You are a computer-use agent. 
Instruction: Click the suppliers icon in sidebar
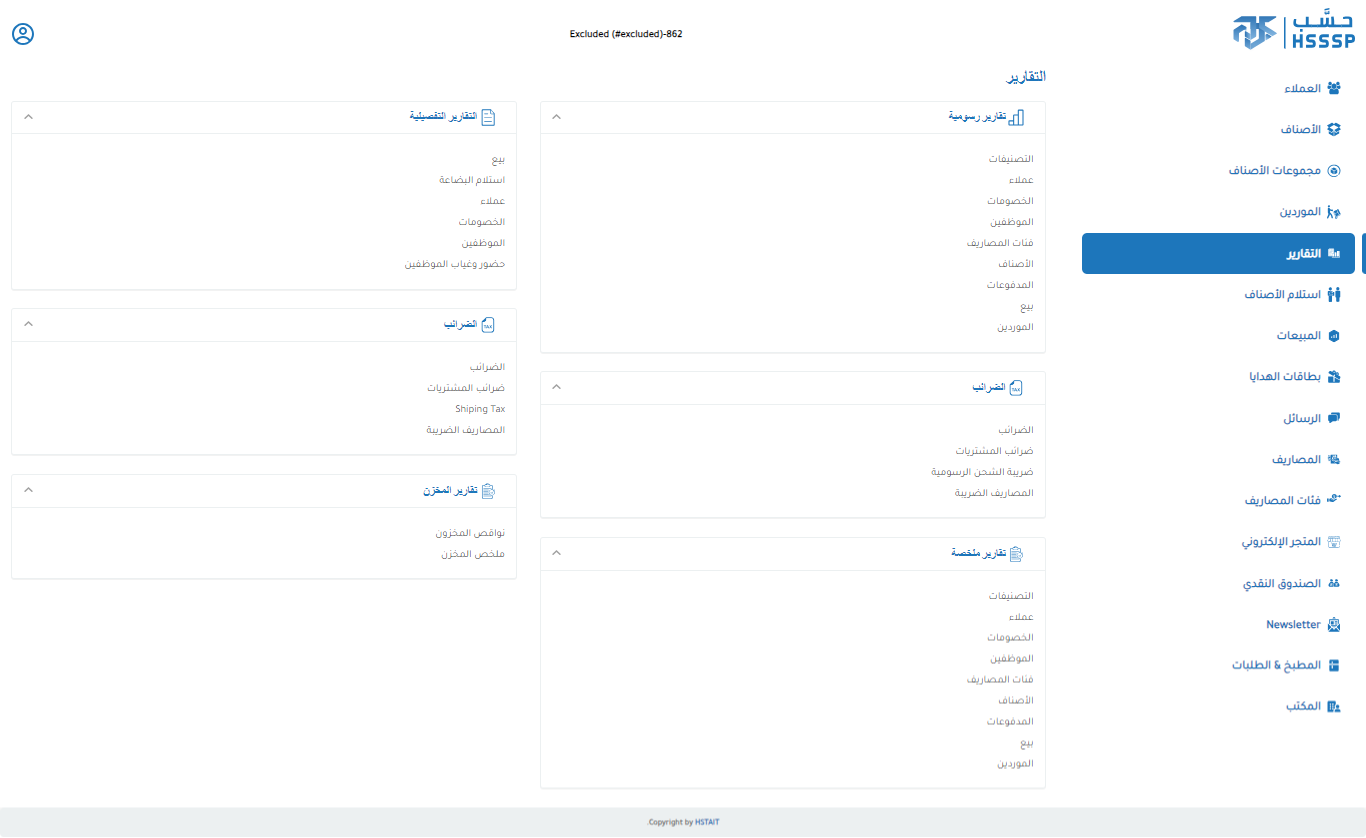(1333, 212)
